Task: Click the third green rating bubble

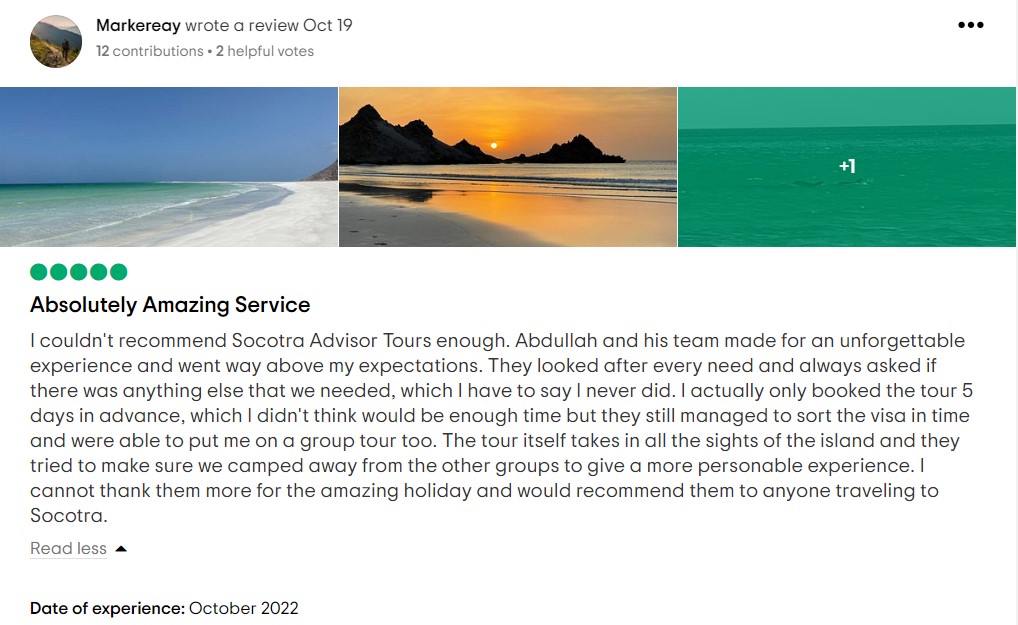Action: point(79,272)
